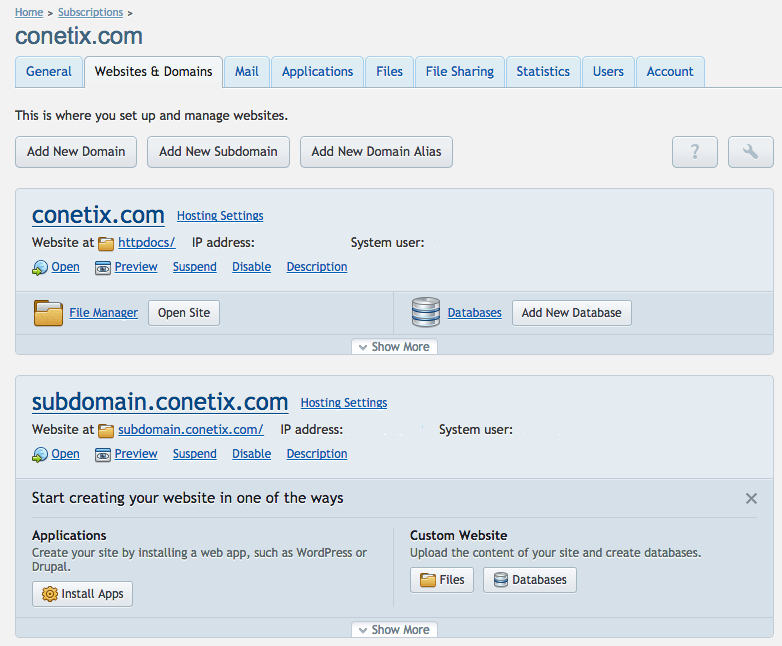Image resolution: width=782 pixels, height=646 pixels.
Task: Click the large Databases cylinder icon
Action: [426, 312]
